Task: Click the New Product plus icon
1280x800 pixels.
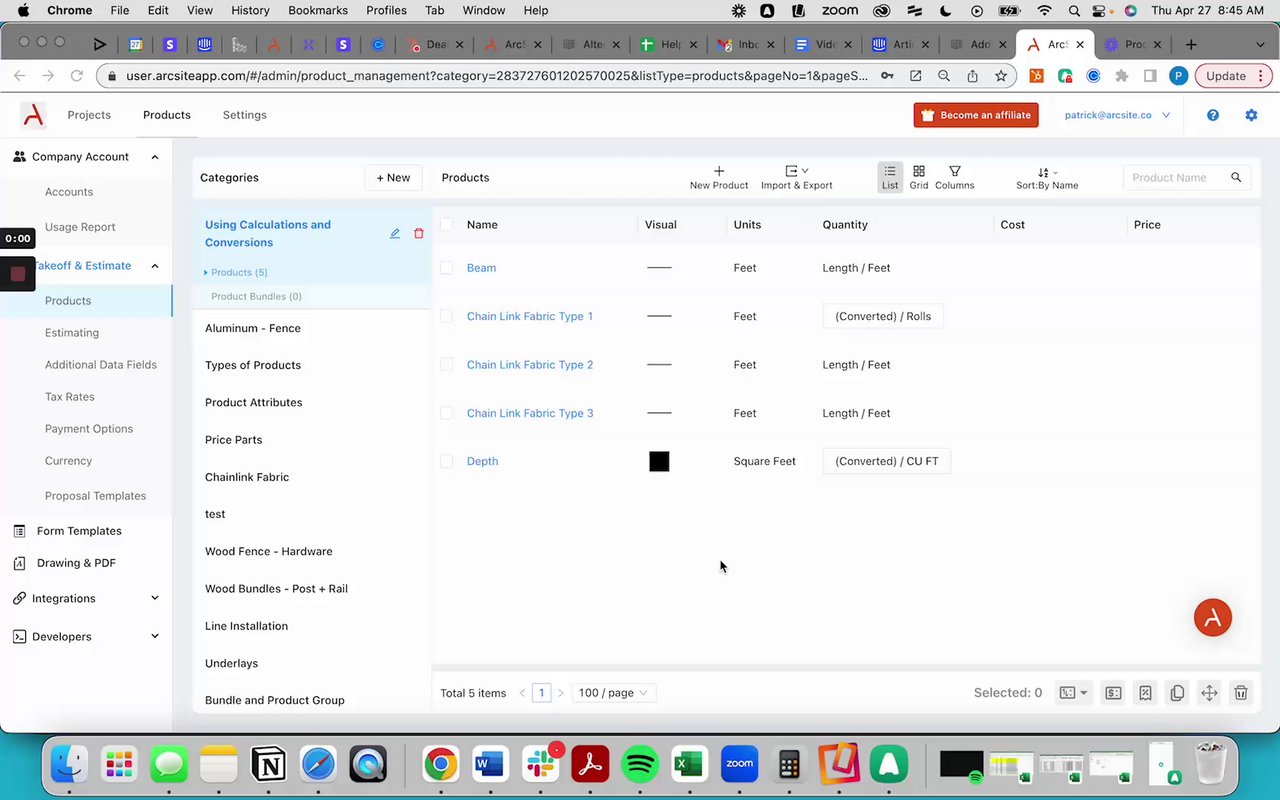Action: tap(719, 171)
